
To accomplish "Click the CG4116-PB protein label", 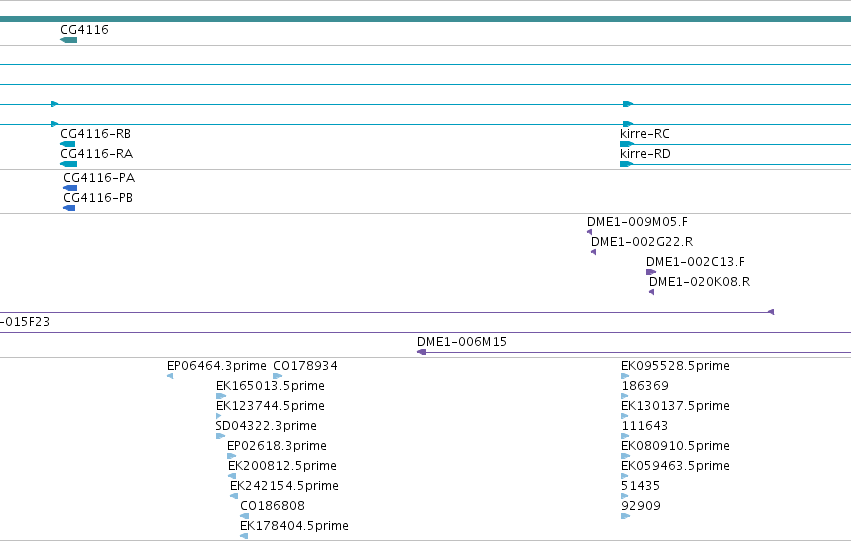I will pos(98,198).
